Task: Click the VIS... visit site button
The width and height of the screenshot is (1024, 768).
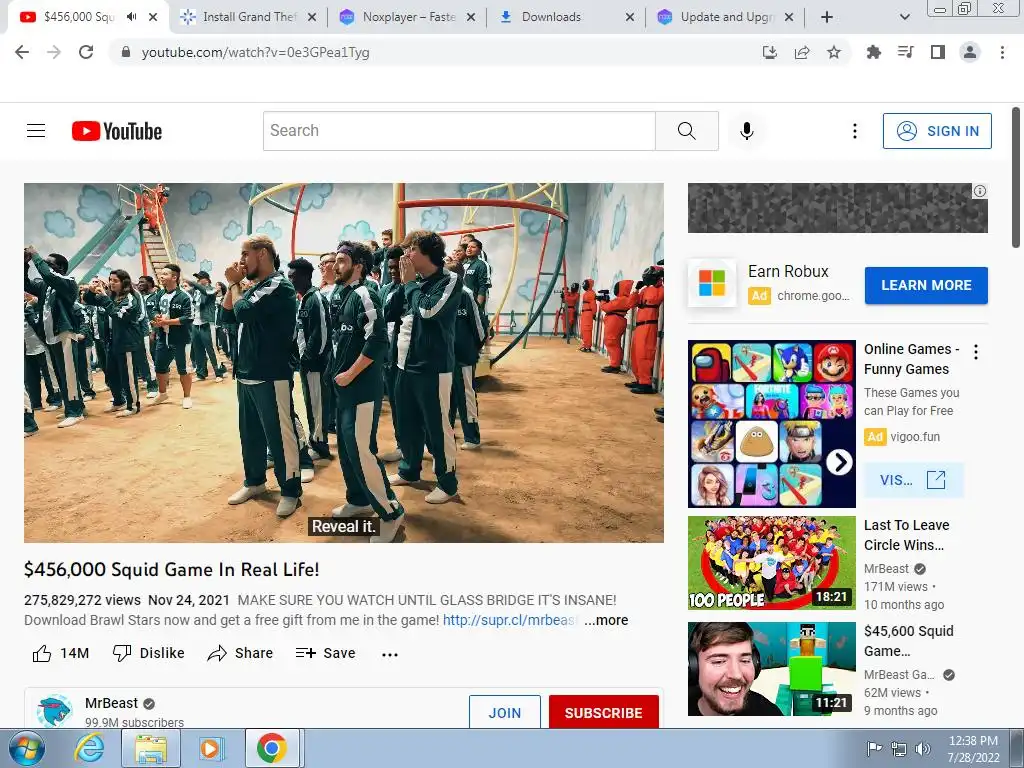Action: (913, 480)
